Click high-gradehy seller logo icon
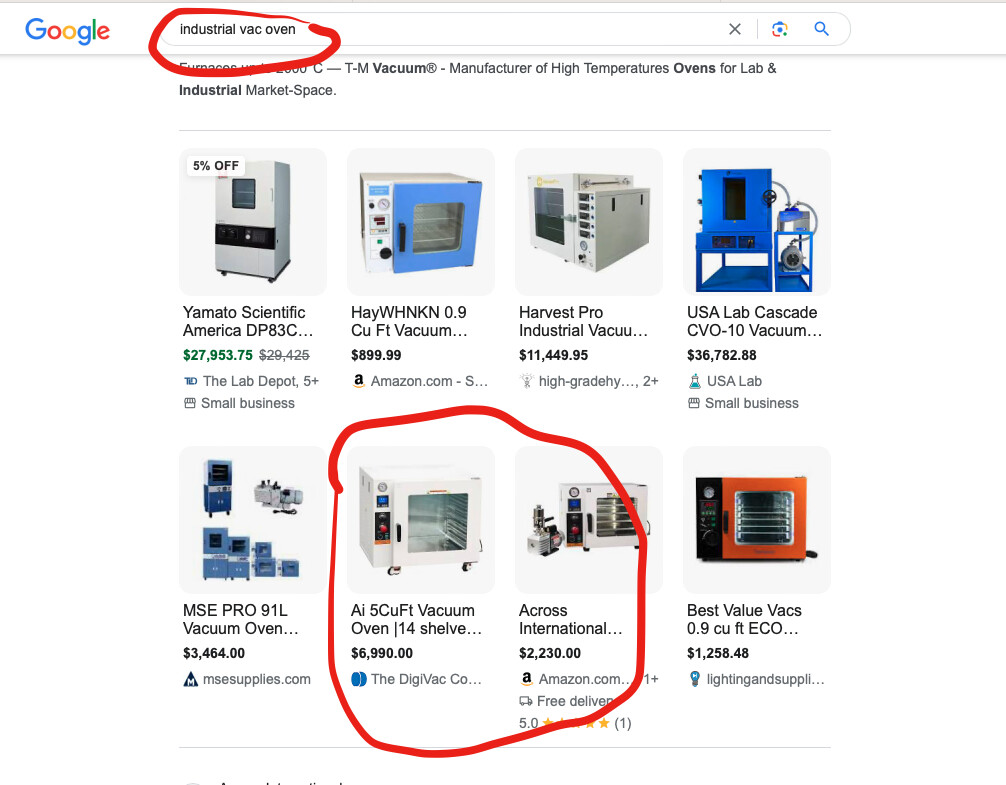Viewport: 1006px width, 785px height. click(527, 381)
